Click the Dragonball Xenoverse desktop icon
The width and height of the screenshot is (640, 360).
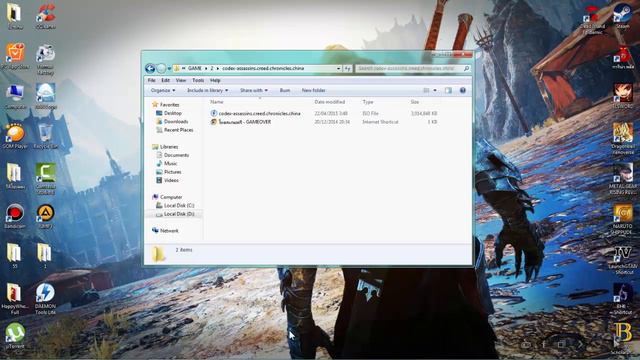pos(623,139)
